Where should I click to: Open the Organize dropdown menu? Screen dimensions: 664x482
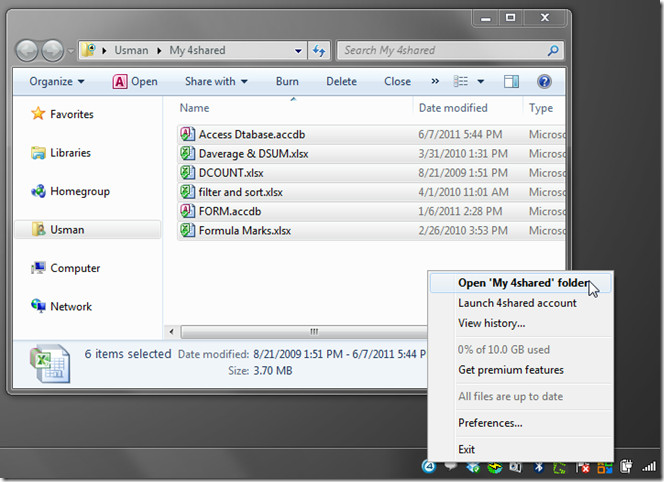click(56, 82)
